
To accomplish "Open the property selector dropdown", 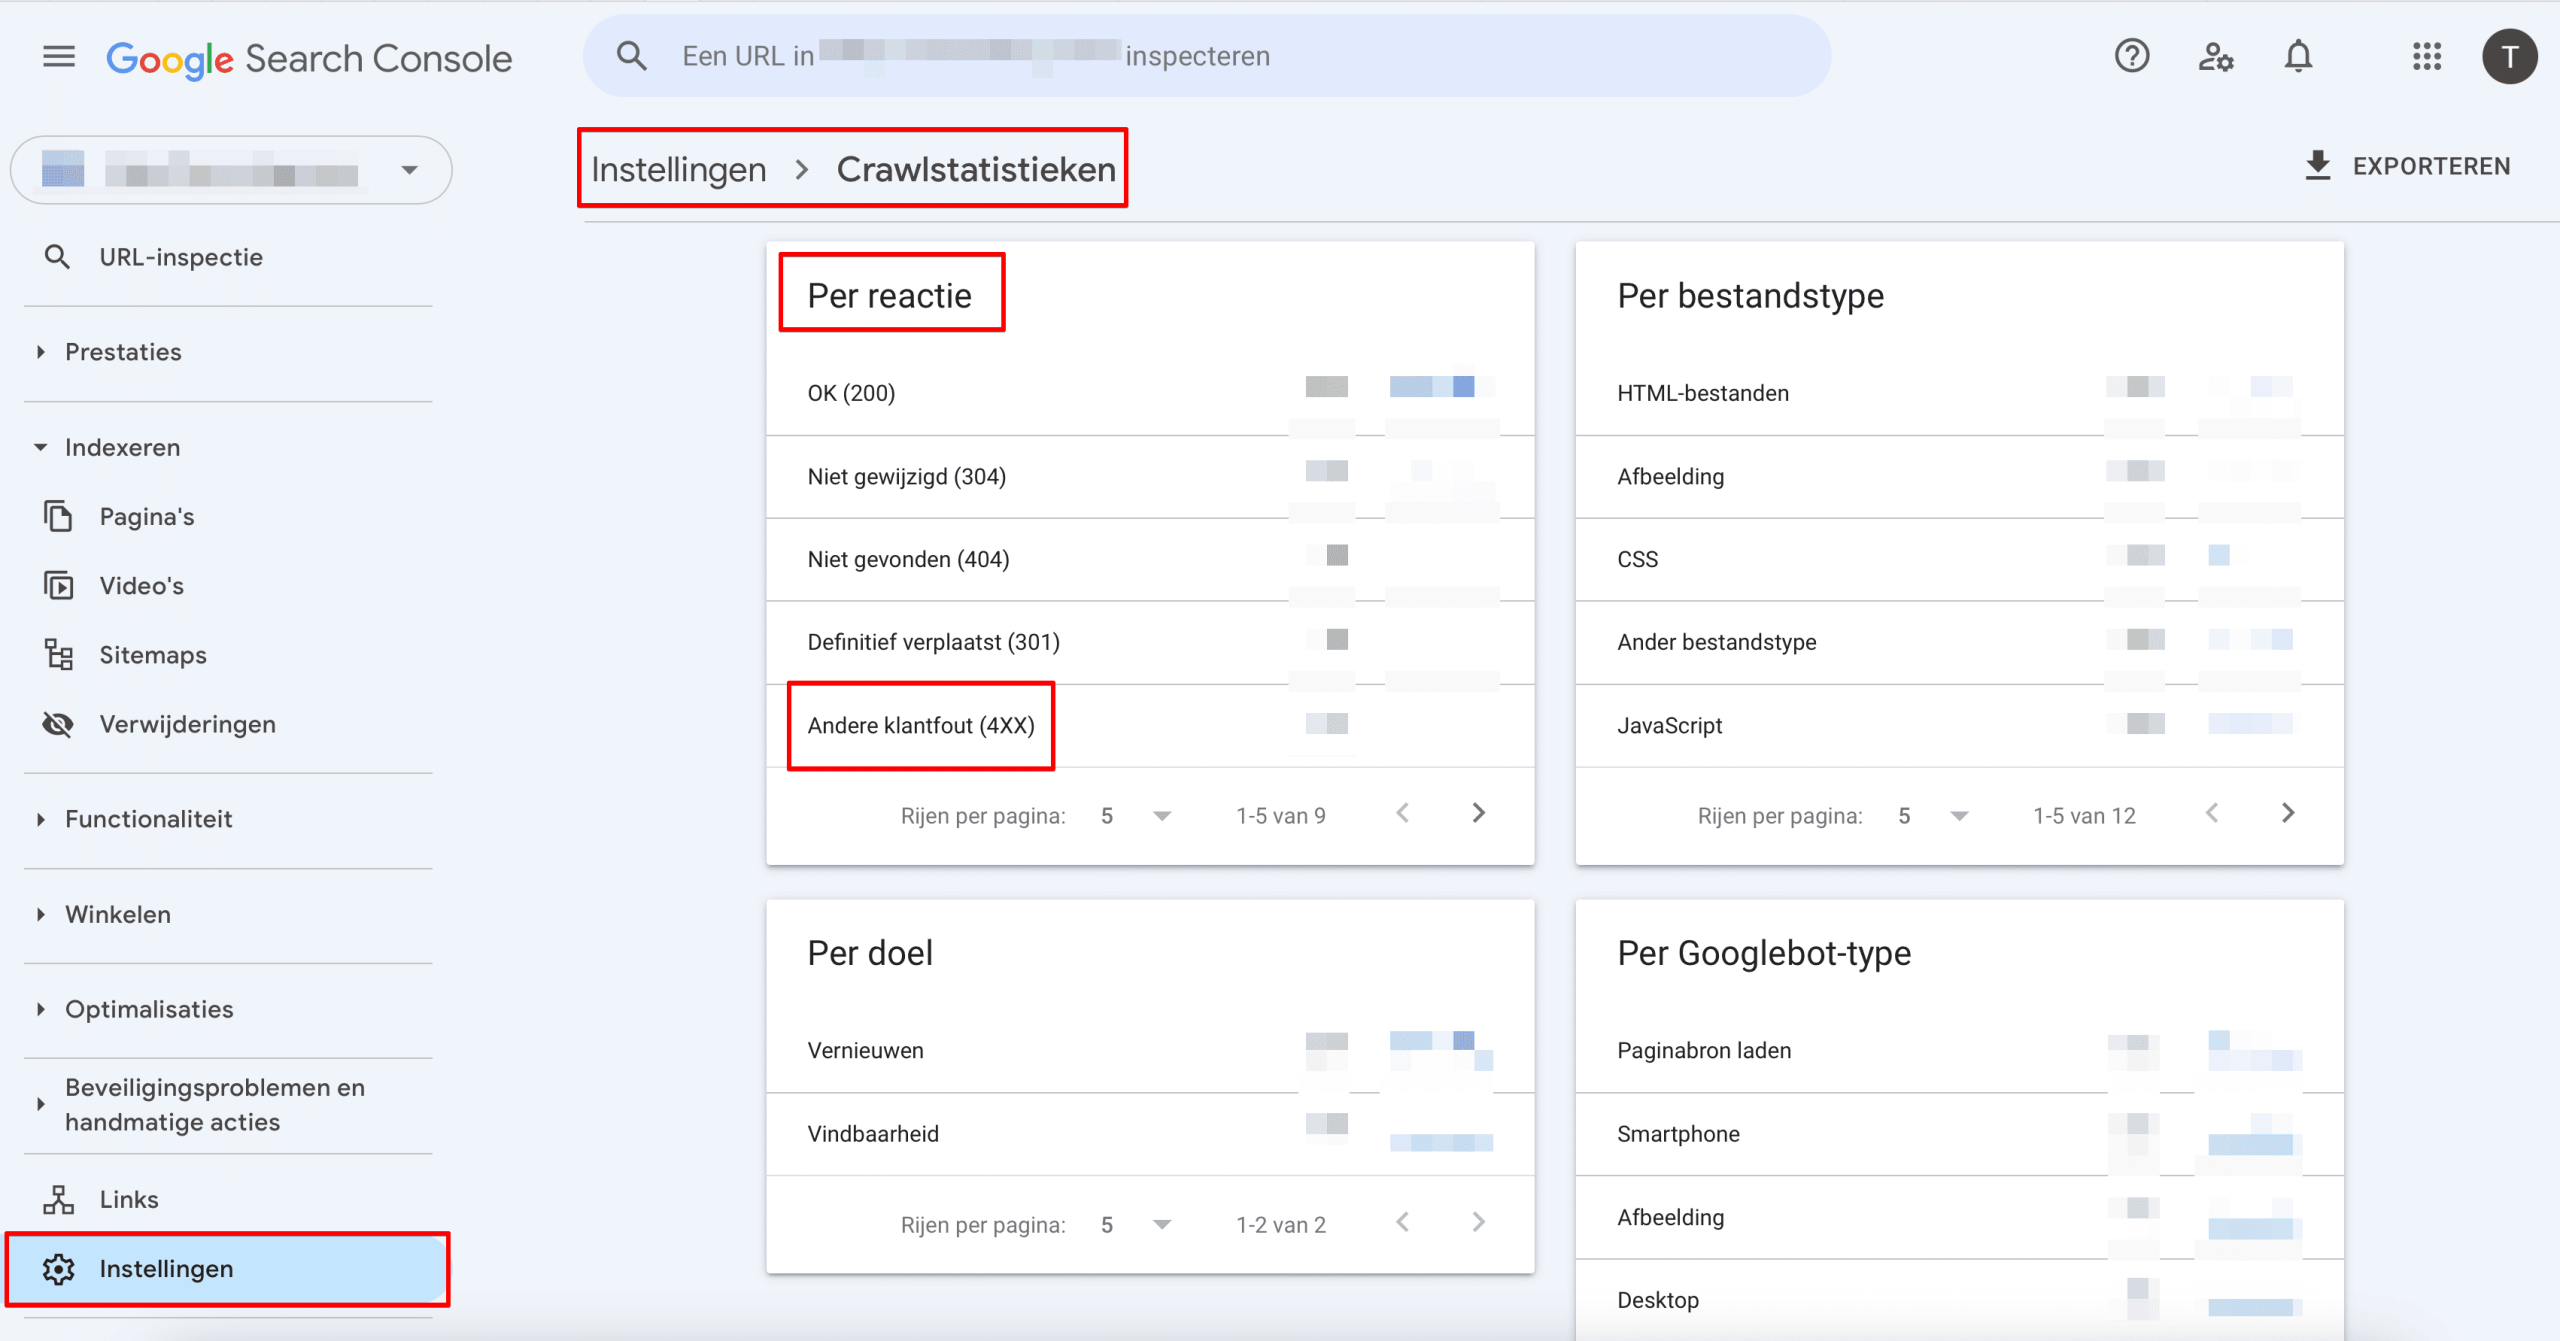I will (231, 170).
